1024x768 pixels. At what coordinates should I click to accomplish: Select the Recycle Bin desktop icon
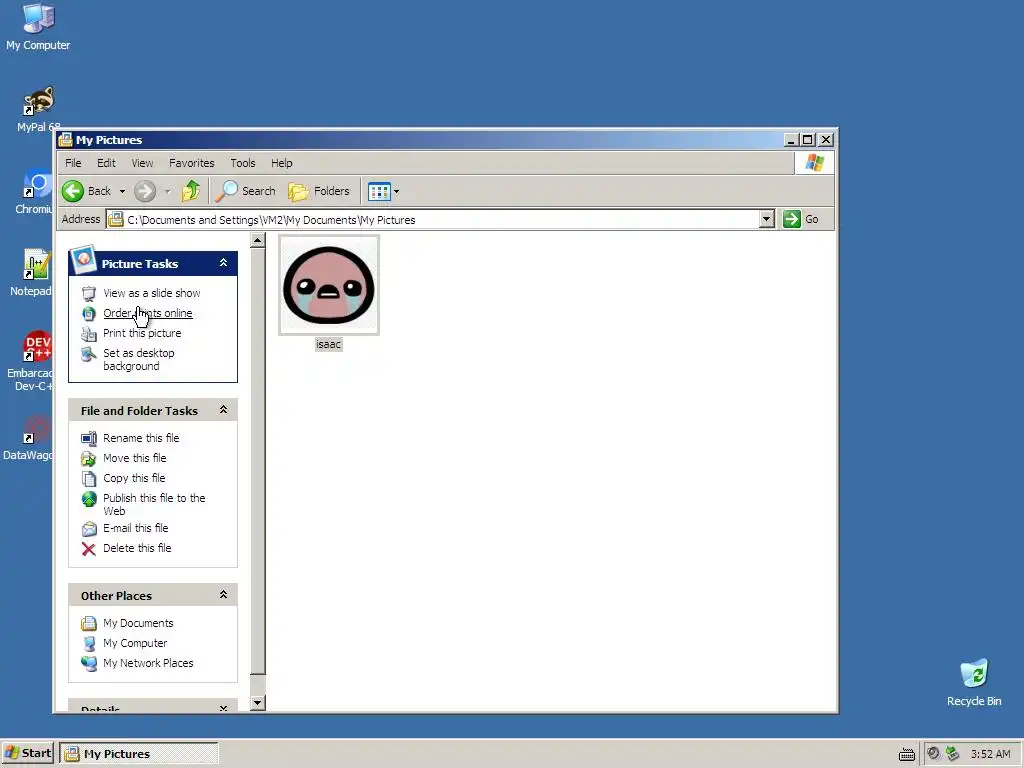coord(974,682)
